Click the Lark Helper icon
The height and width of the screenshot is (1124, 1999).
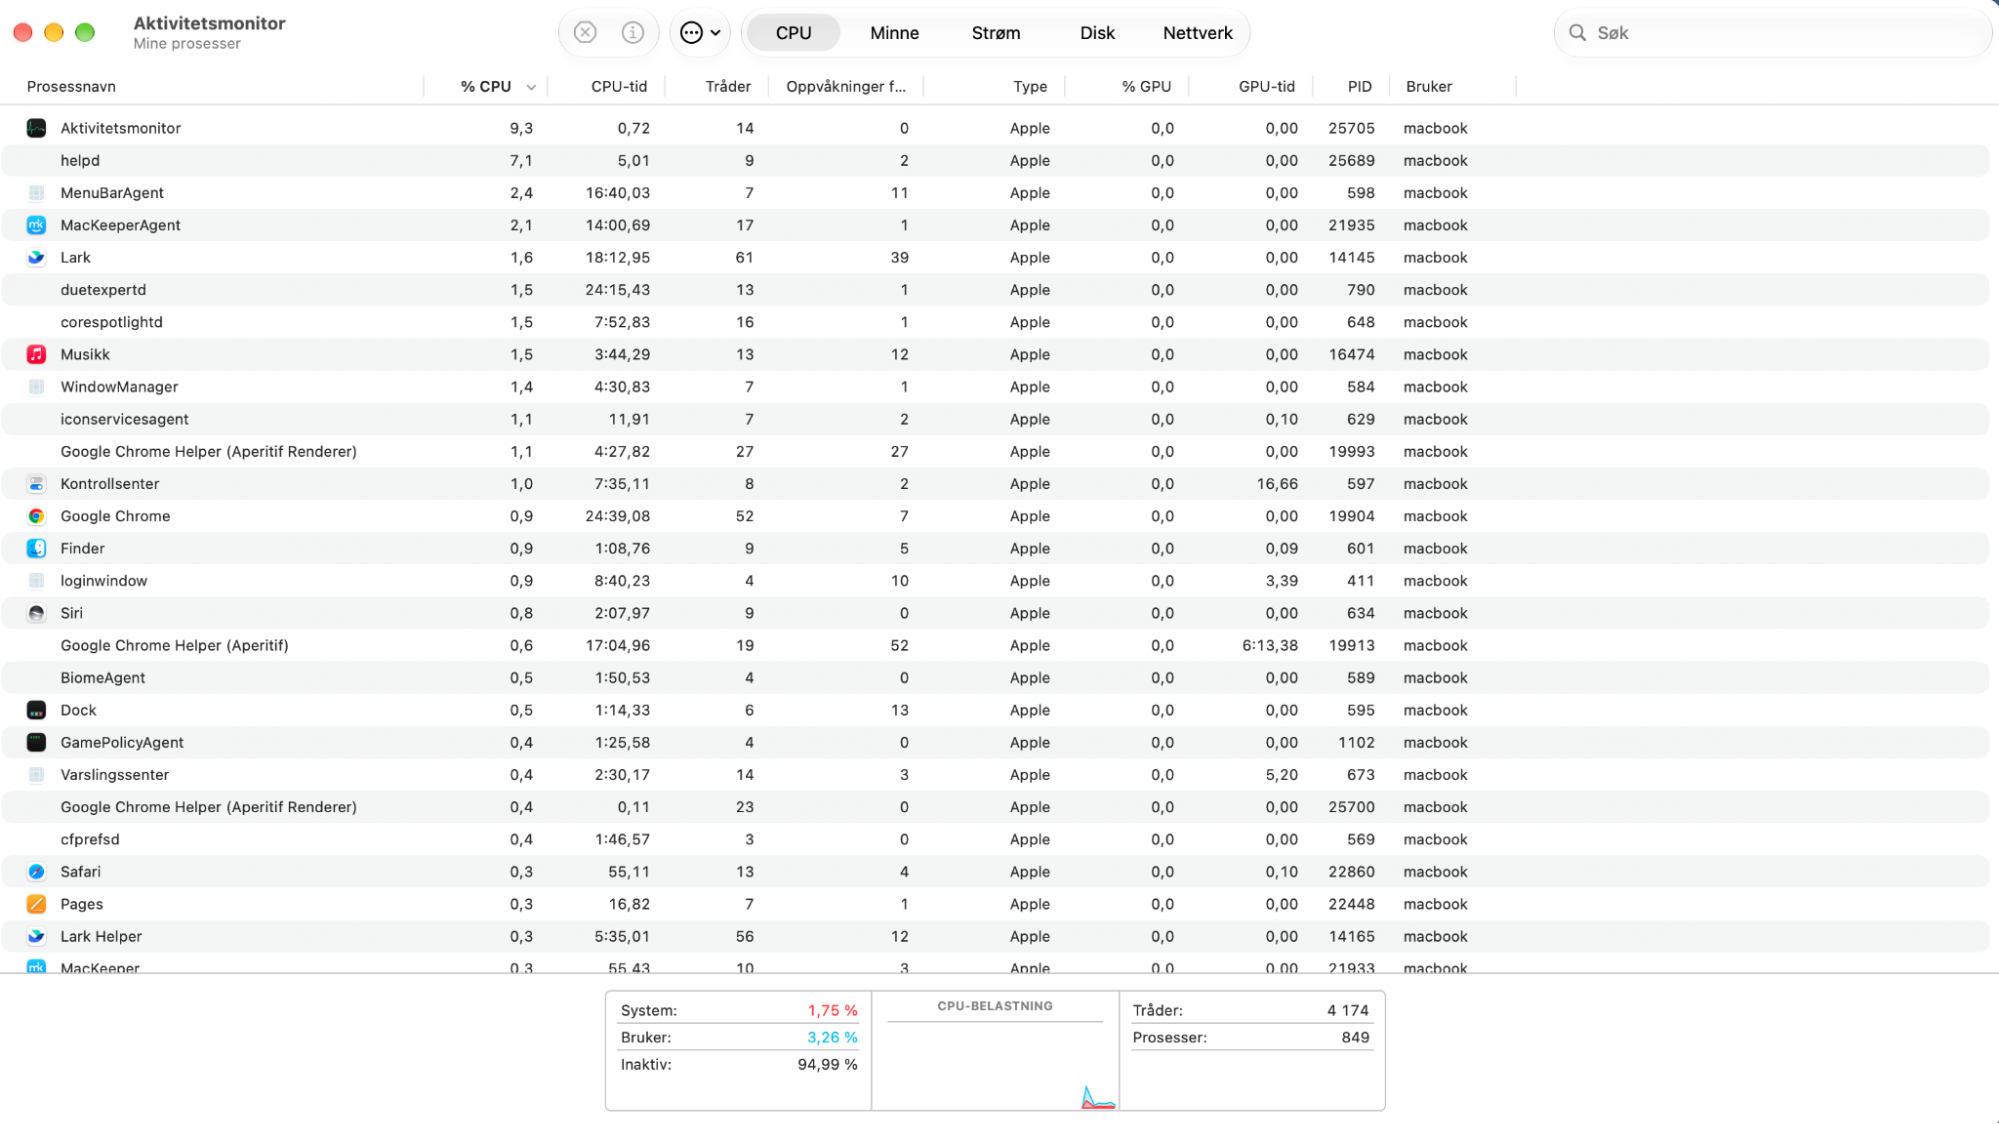[x=36, y=936]
